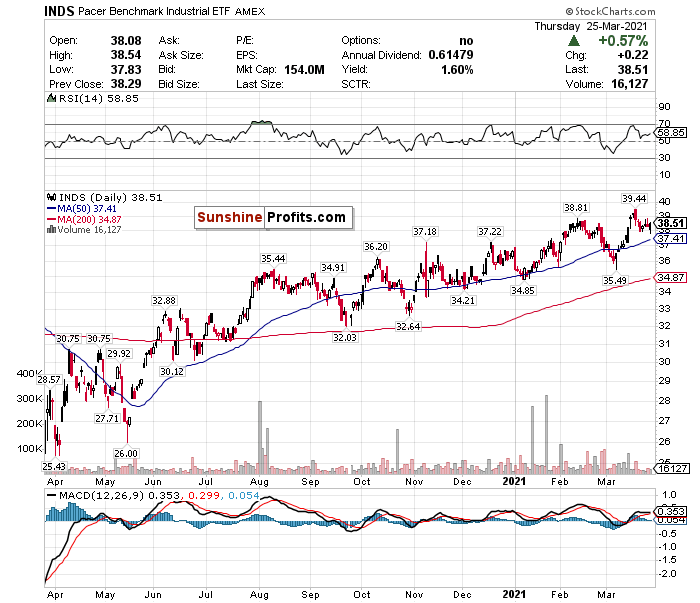Click the SunshineProfits.com watermark logo

(273, 217)
